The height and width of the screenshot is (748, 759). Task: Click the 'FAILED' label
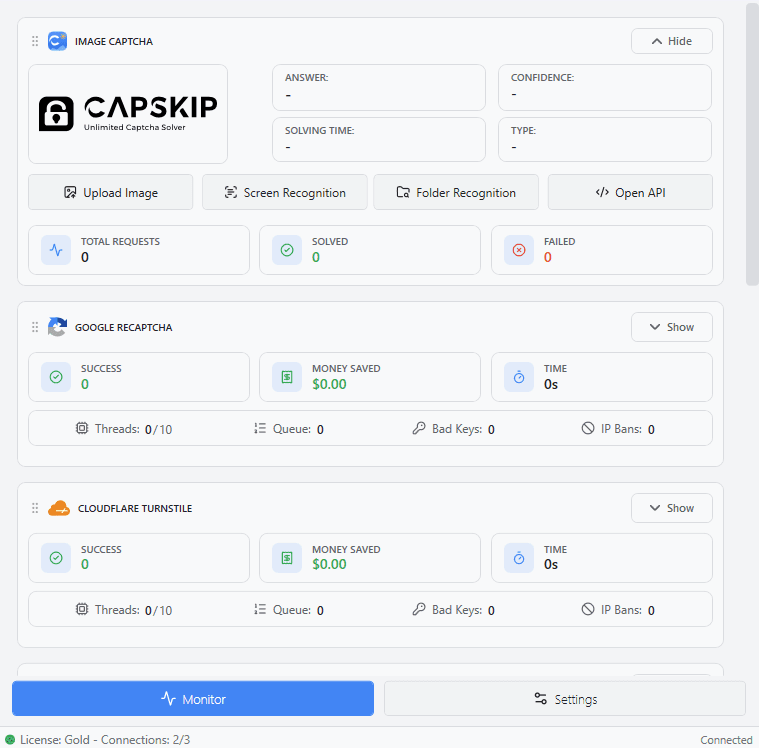click(560, 242)
